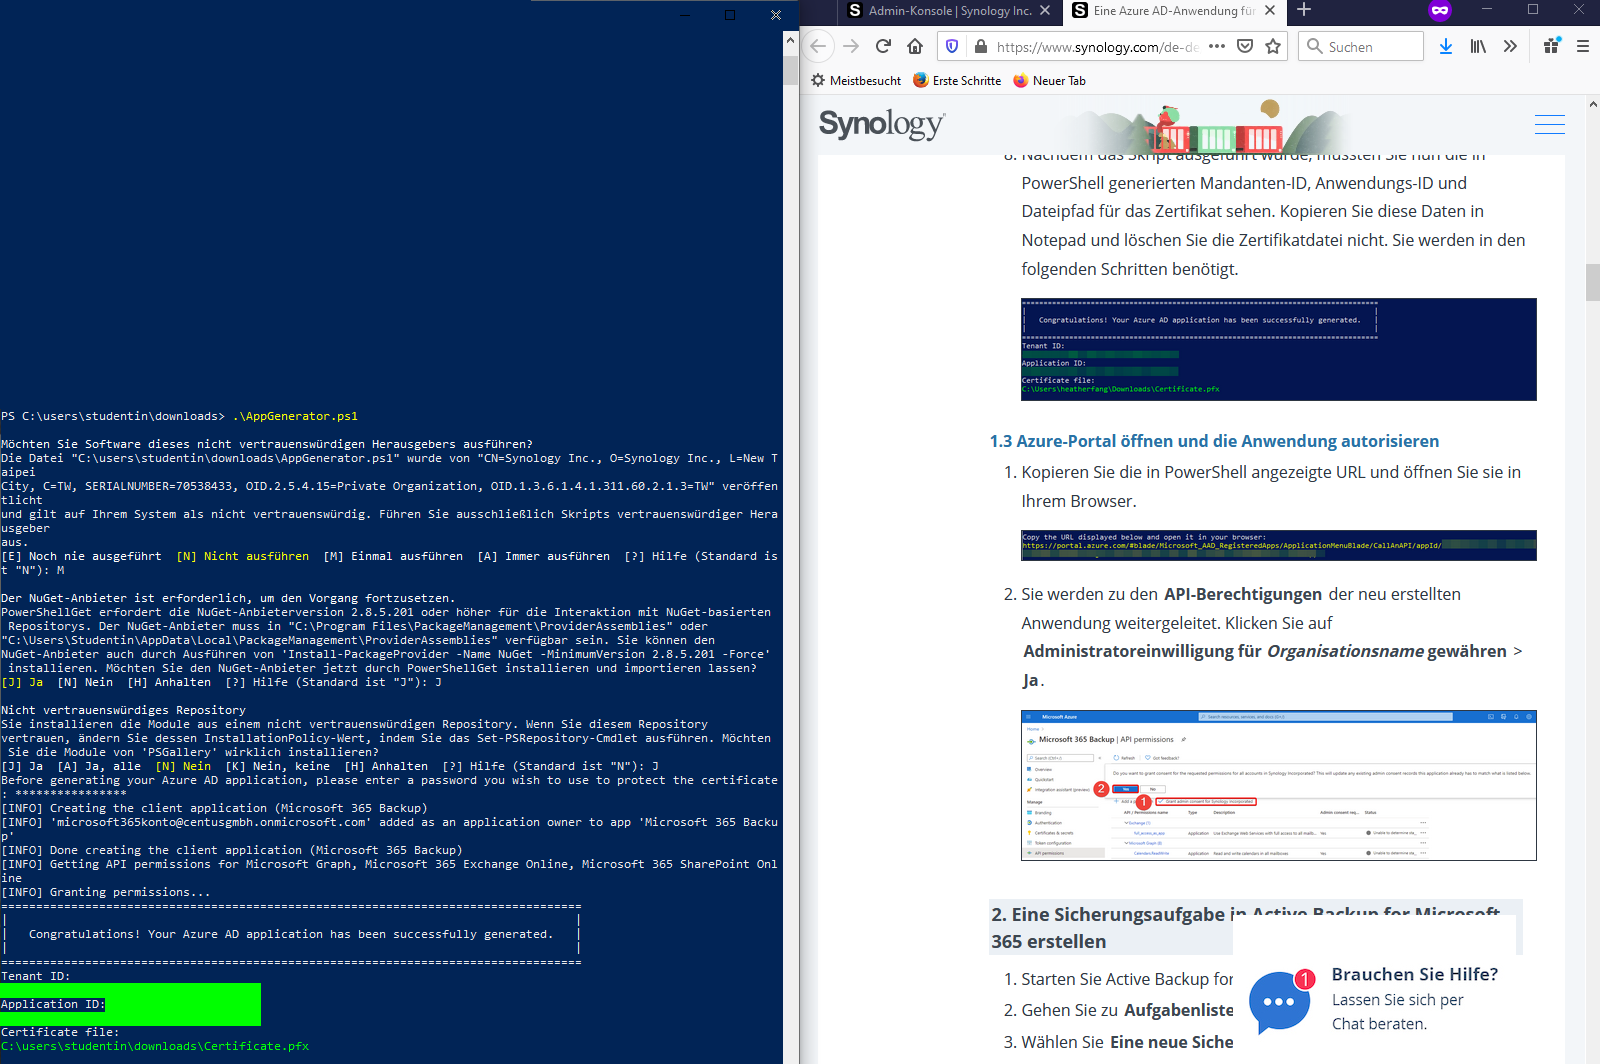The height and width of the screenshot is (1064, 1604).
Task: Close the Admin-Konsole tab
Action: (1045, 10)
